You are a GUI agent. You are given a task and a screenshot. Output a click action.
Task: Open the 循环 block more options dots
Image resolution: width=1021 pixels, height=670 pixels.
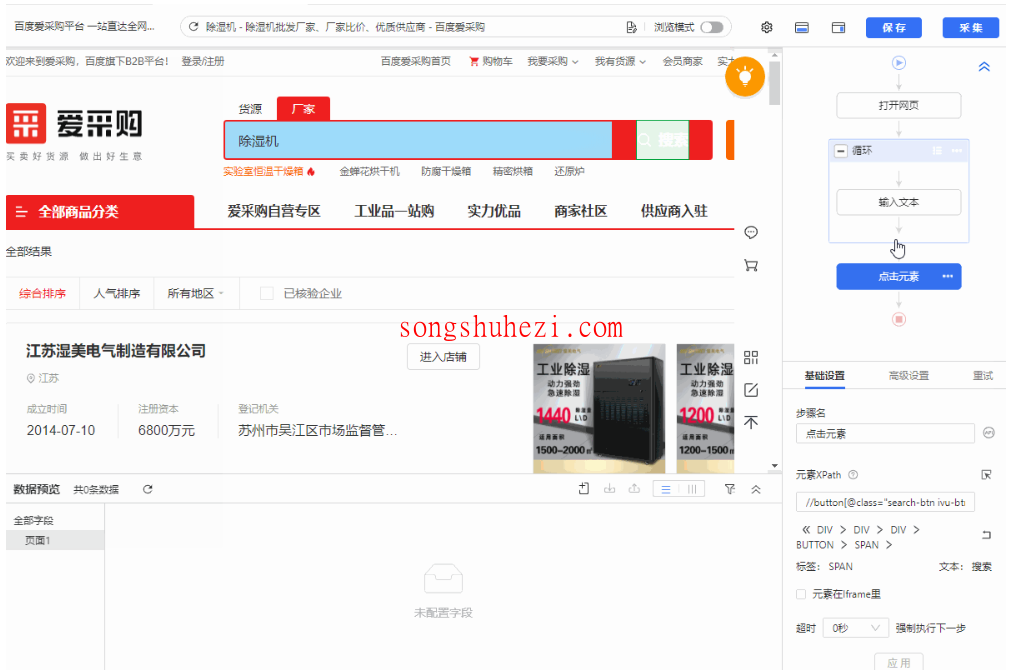tap(957, 150)
